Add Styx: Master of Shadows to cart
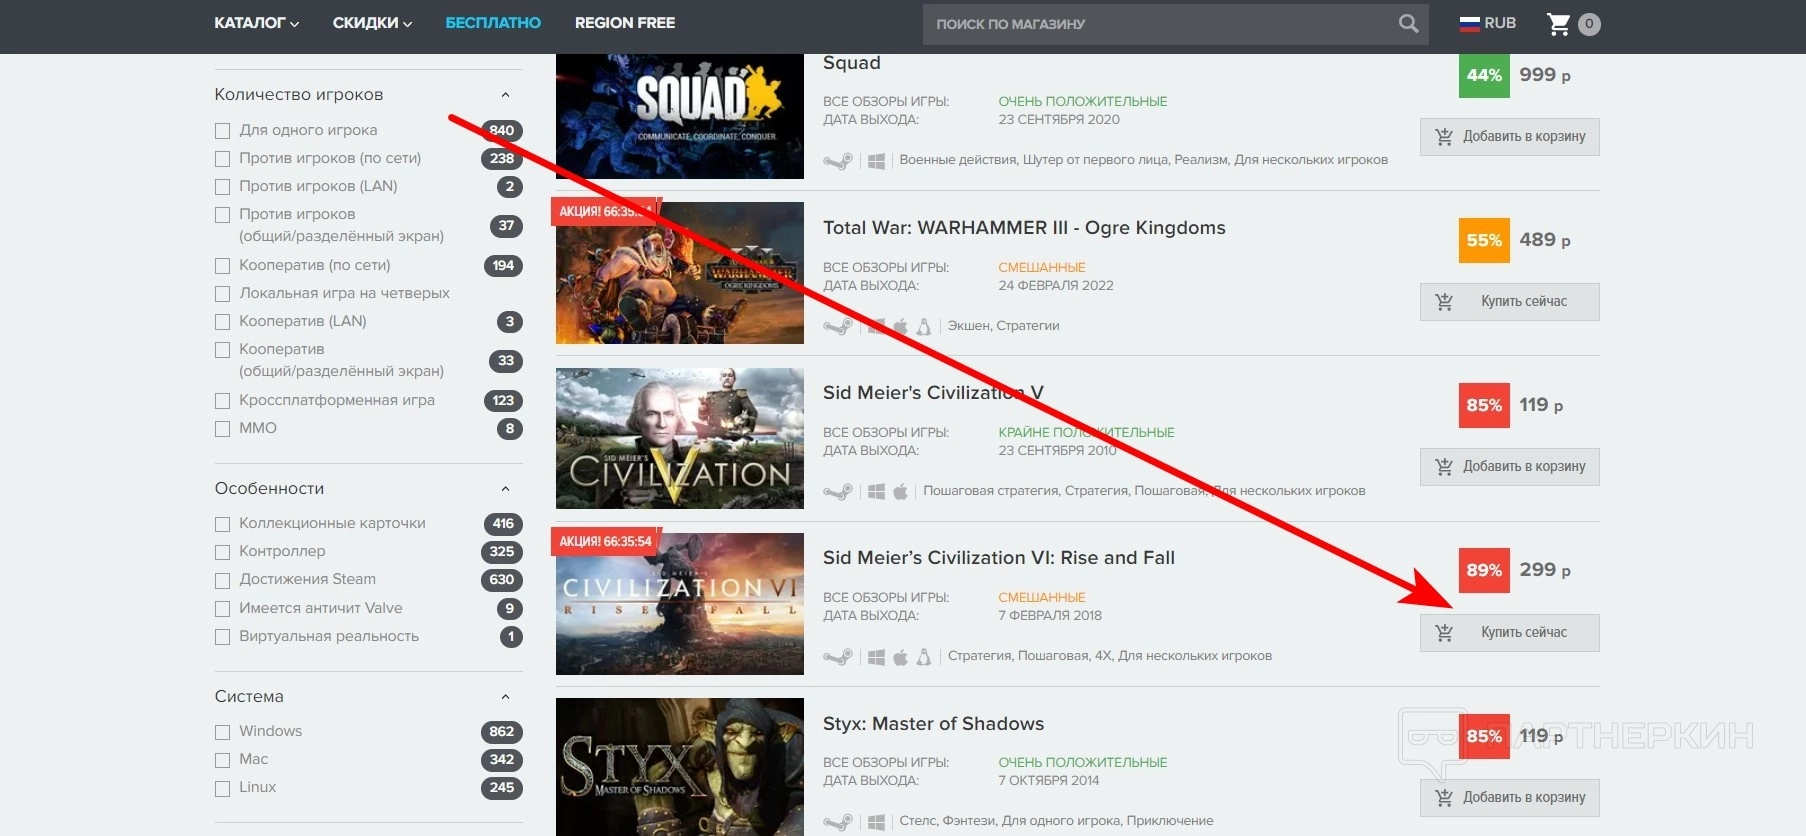This screenshot has width=1806, height=836. [x=1509, y=798]
